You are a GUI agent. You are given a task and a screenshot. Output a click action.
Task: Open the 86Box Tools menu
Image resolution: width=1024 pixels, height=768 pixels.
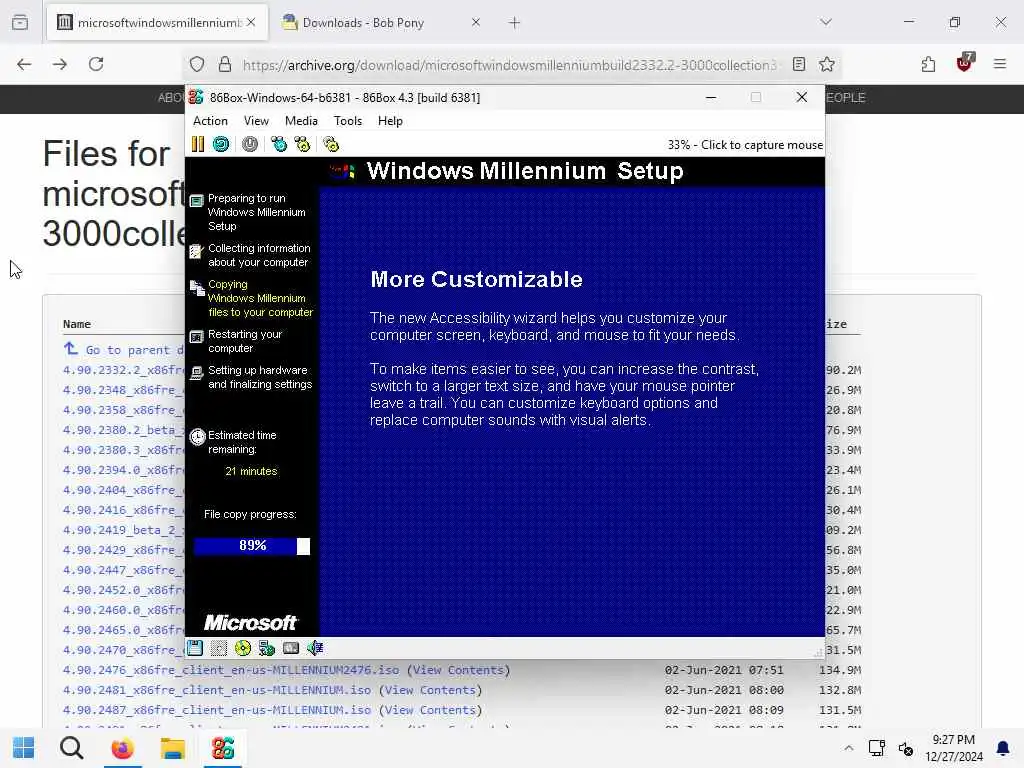point(347,121)
